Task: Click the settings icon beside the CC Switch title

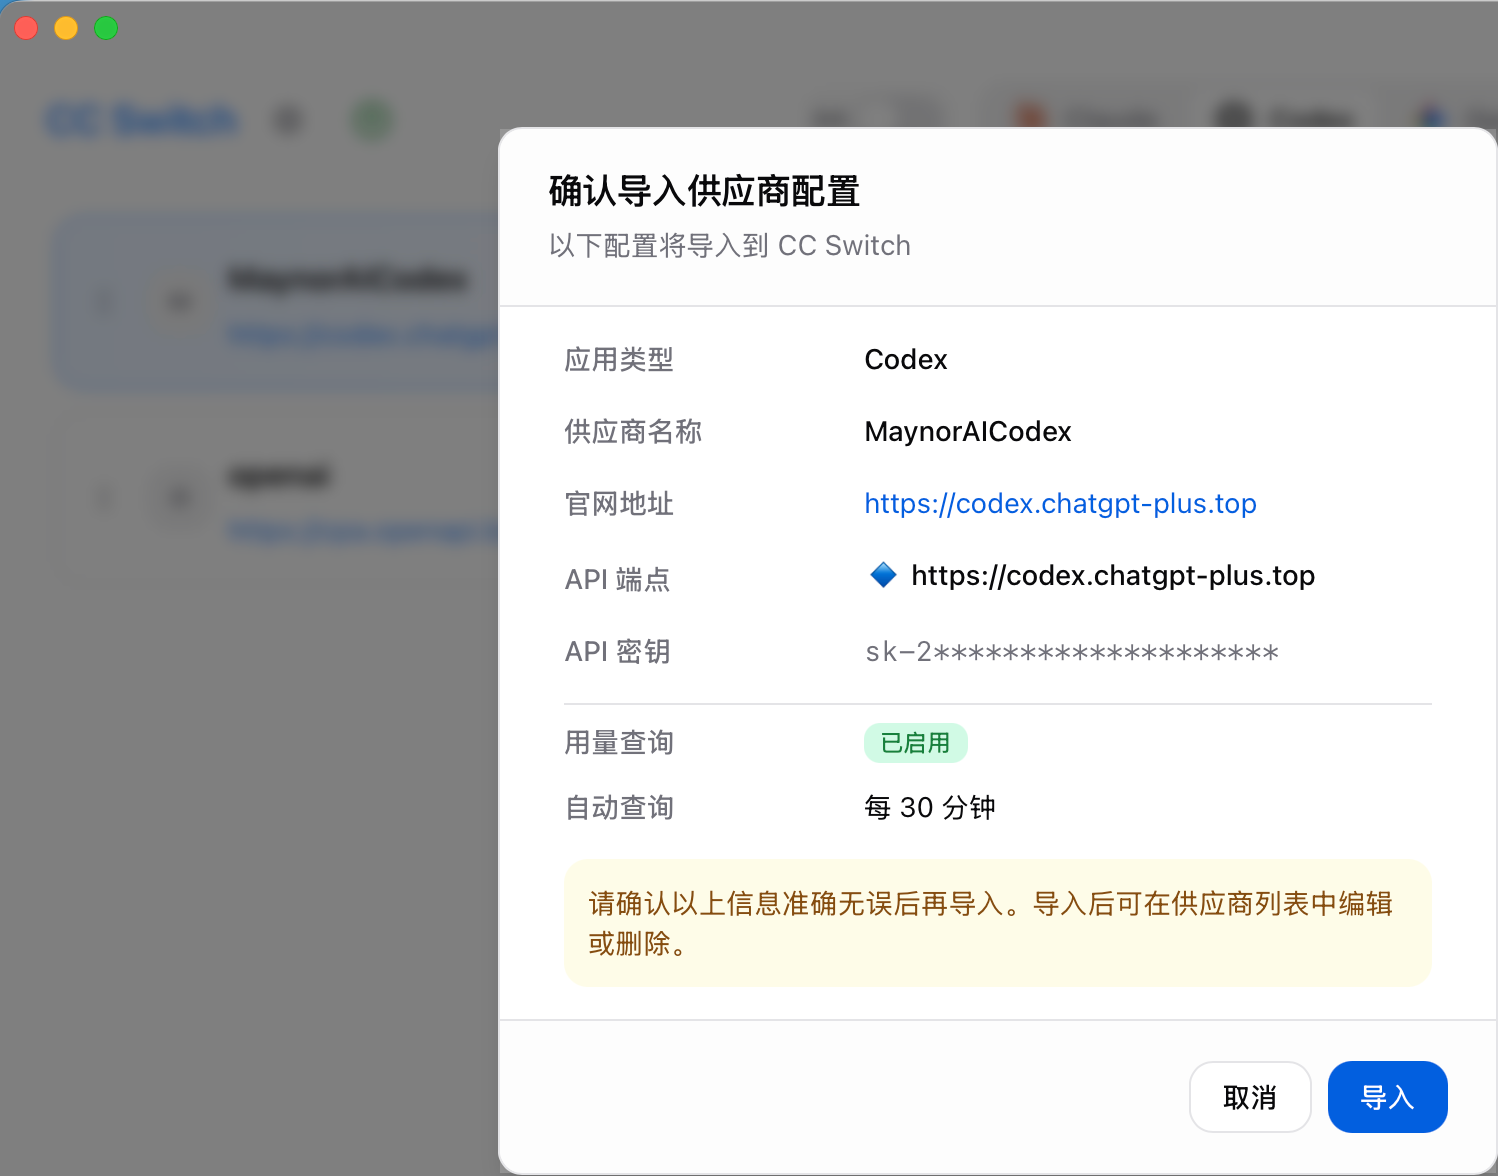Action: pos(289,121)
